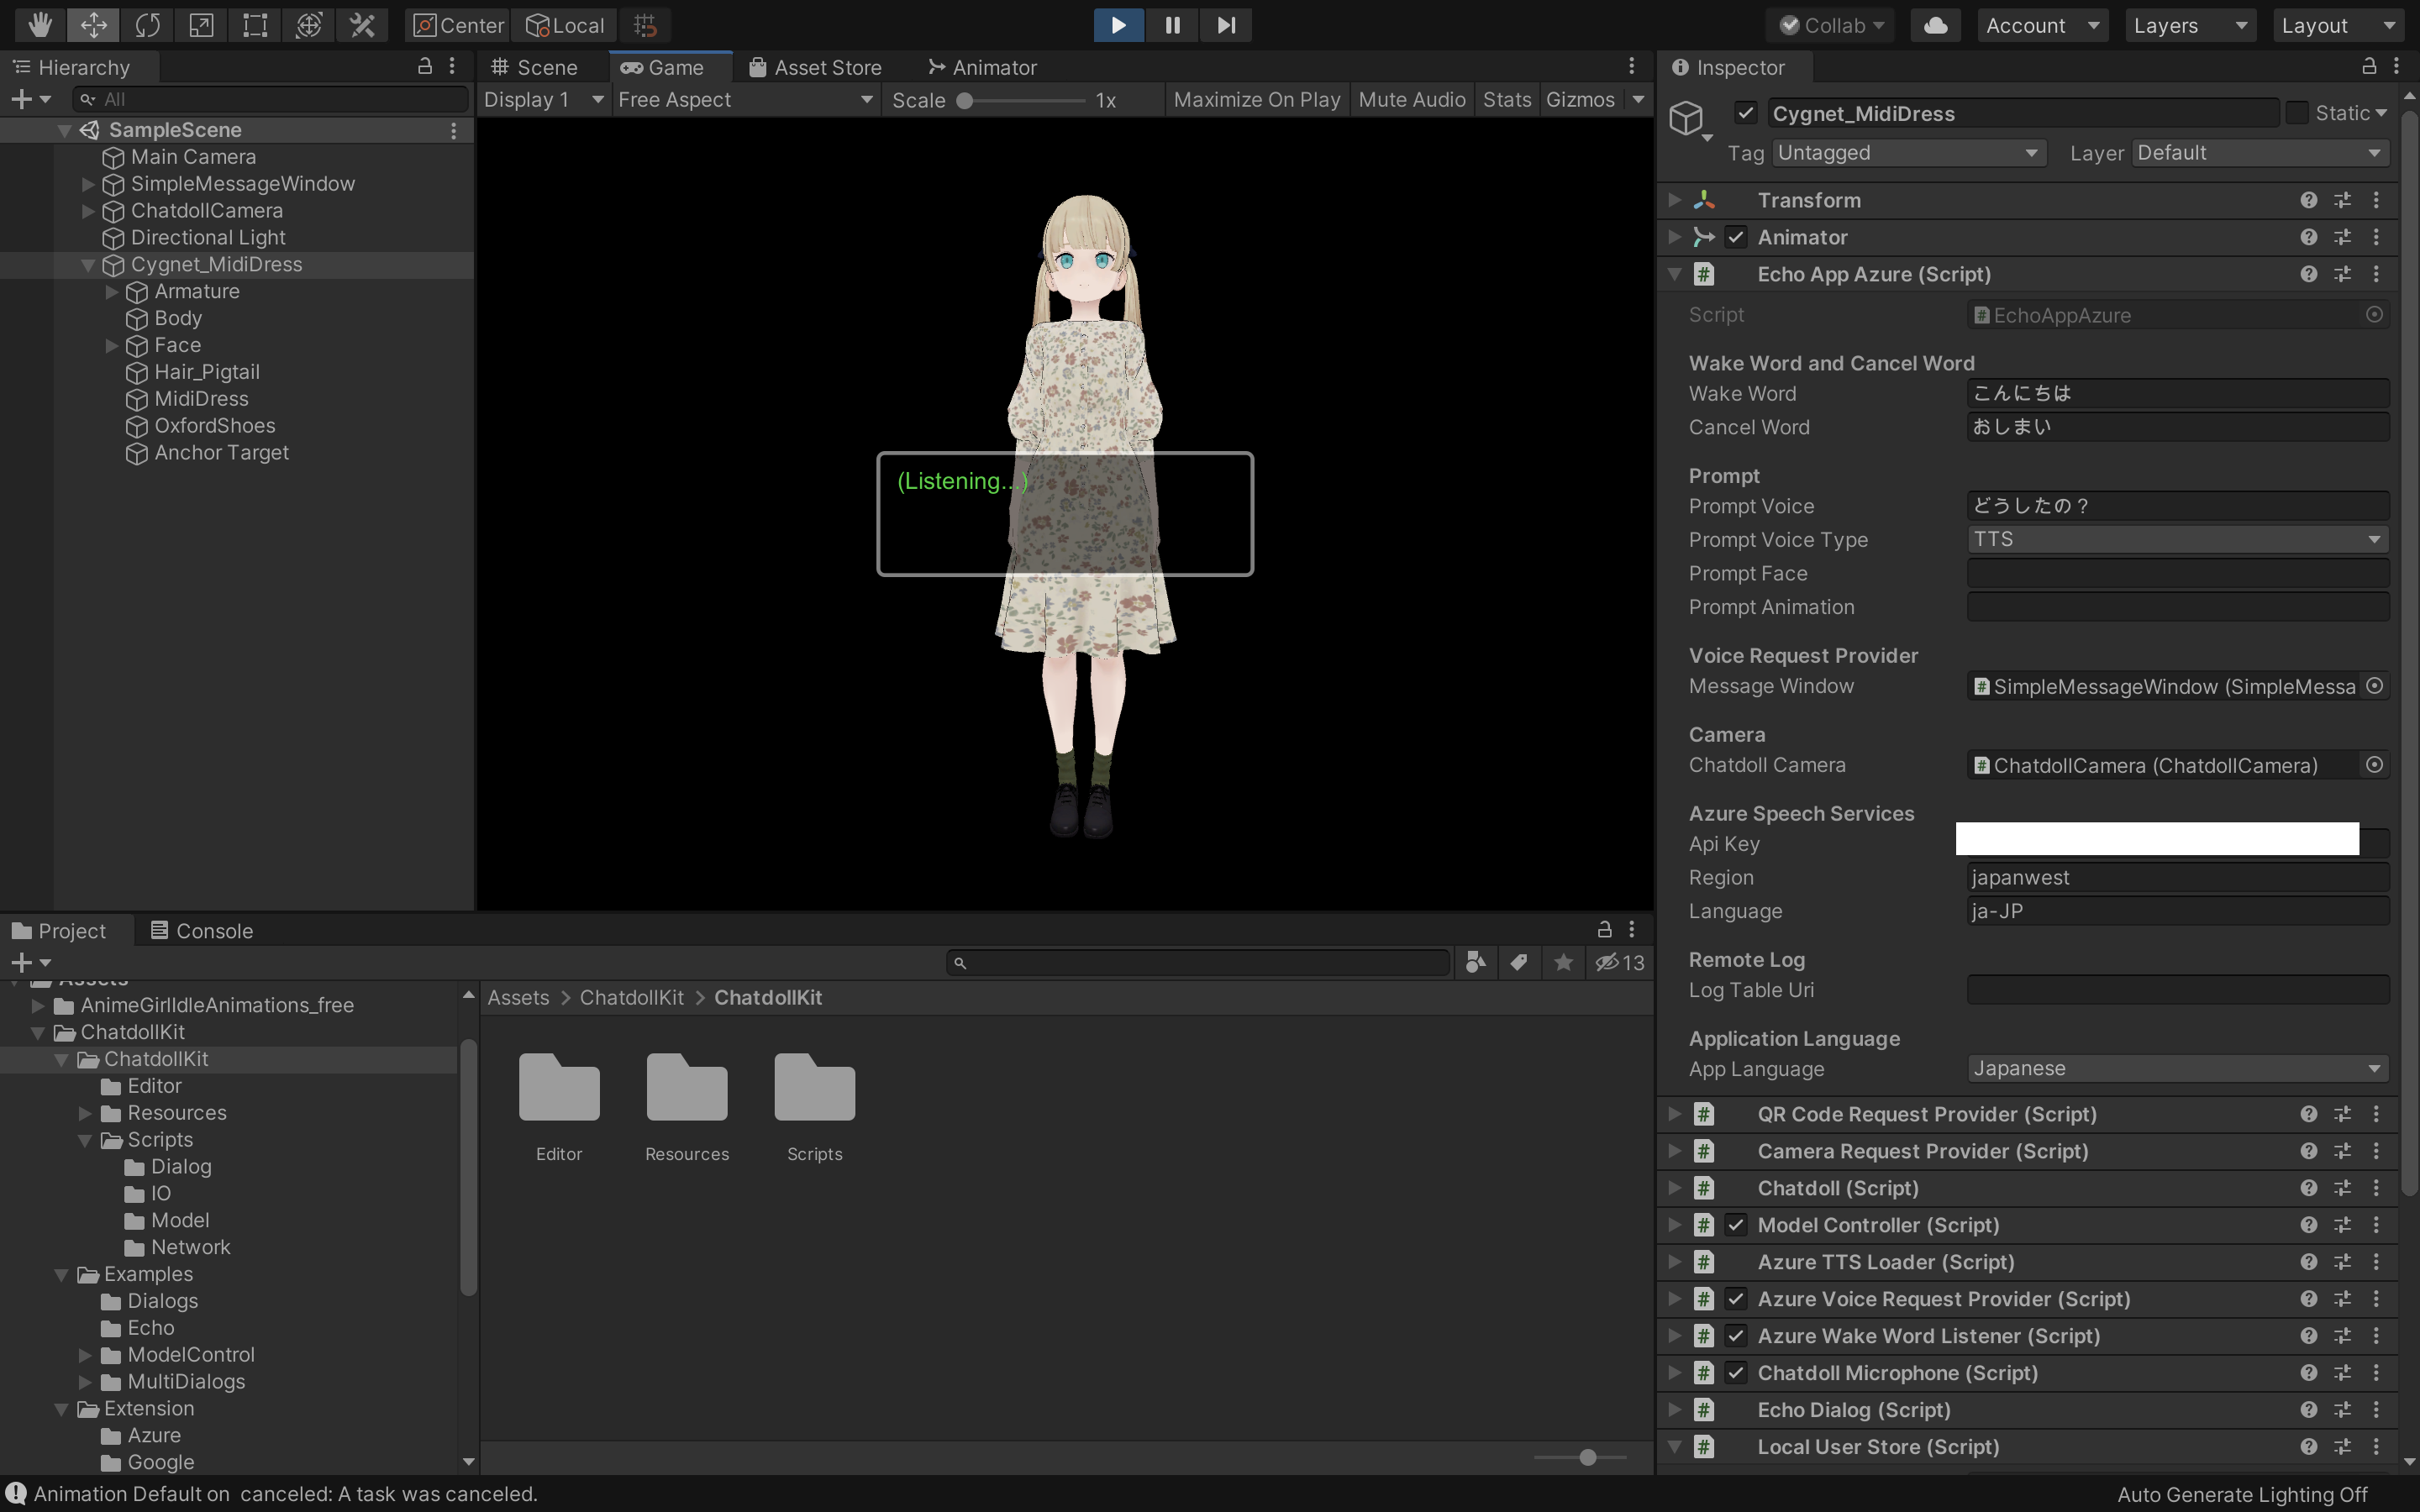Open Transform component preset settings icon

2342,200
